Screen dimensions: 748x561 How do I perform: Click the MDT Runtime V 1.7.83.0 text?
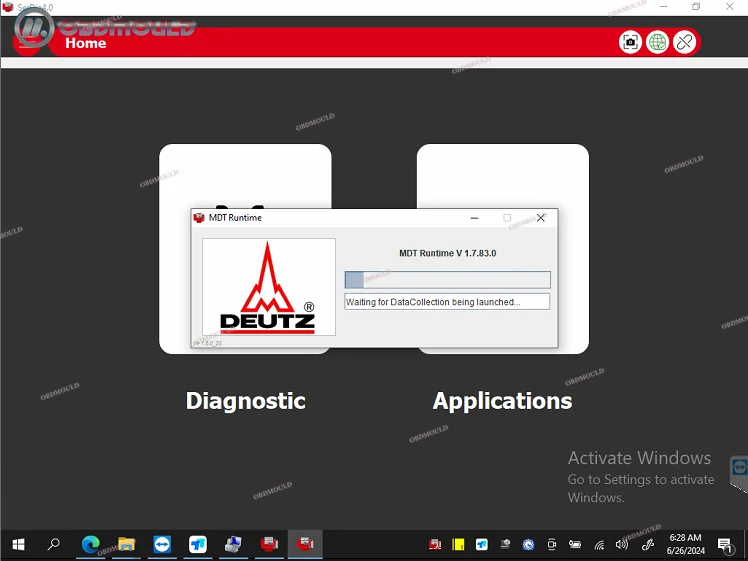pos(447,253)
